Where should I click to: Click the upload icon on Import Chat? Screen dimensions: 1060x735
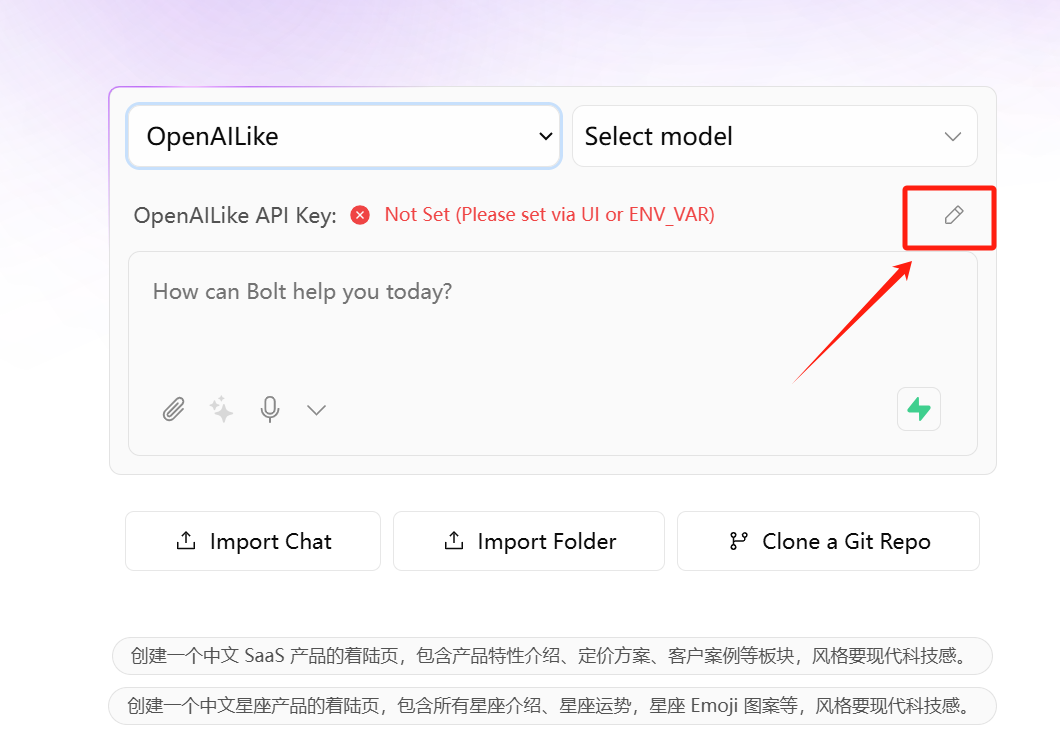[x=186, y=540]
